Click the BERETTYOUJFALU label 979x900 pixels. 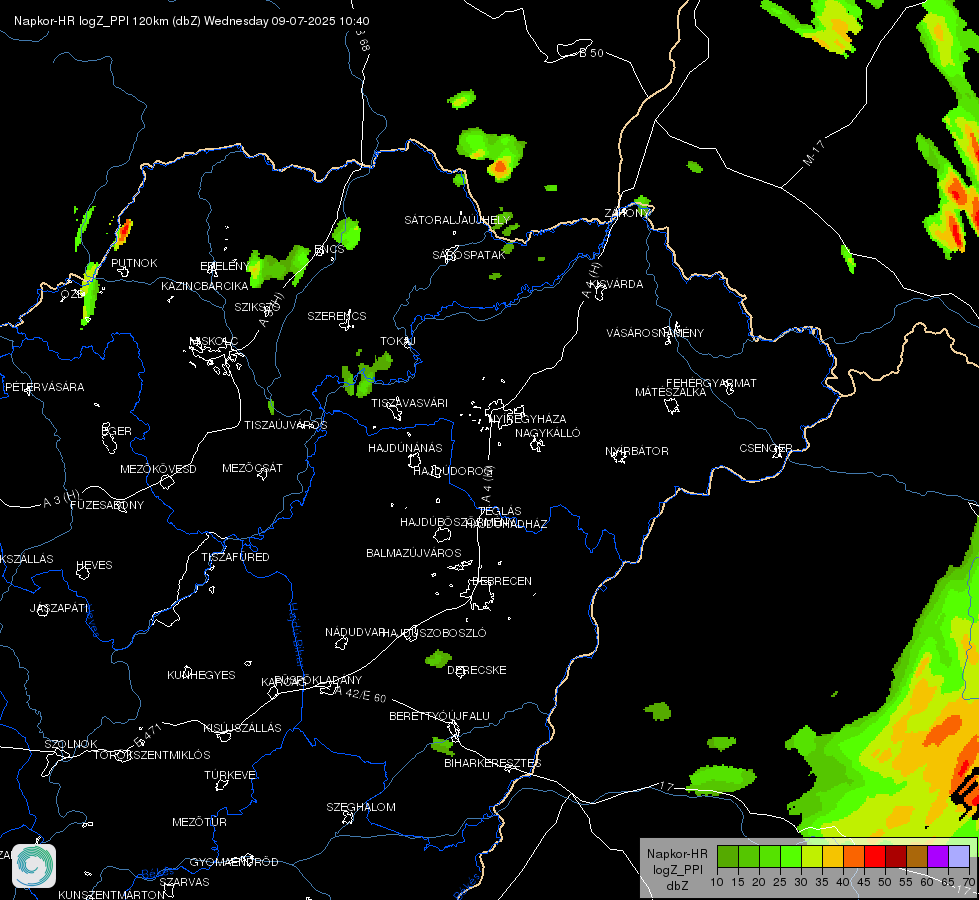tap(439, 716)
